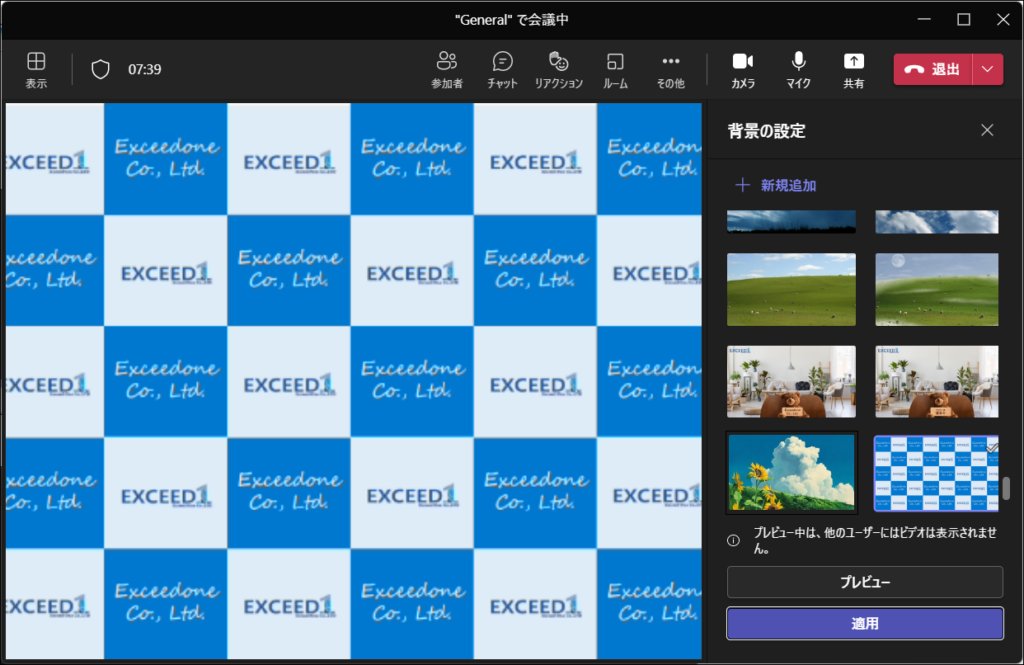Open the 共有 share screen tray
Viewport: 1024px width, 665px height.
854,69
